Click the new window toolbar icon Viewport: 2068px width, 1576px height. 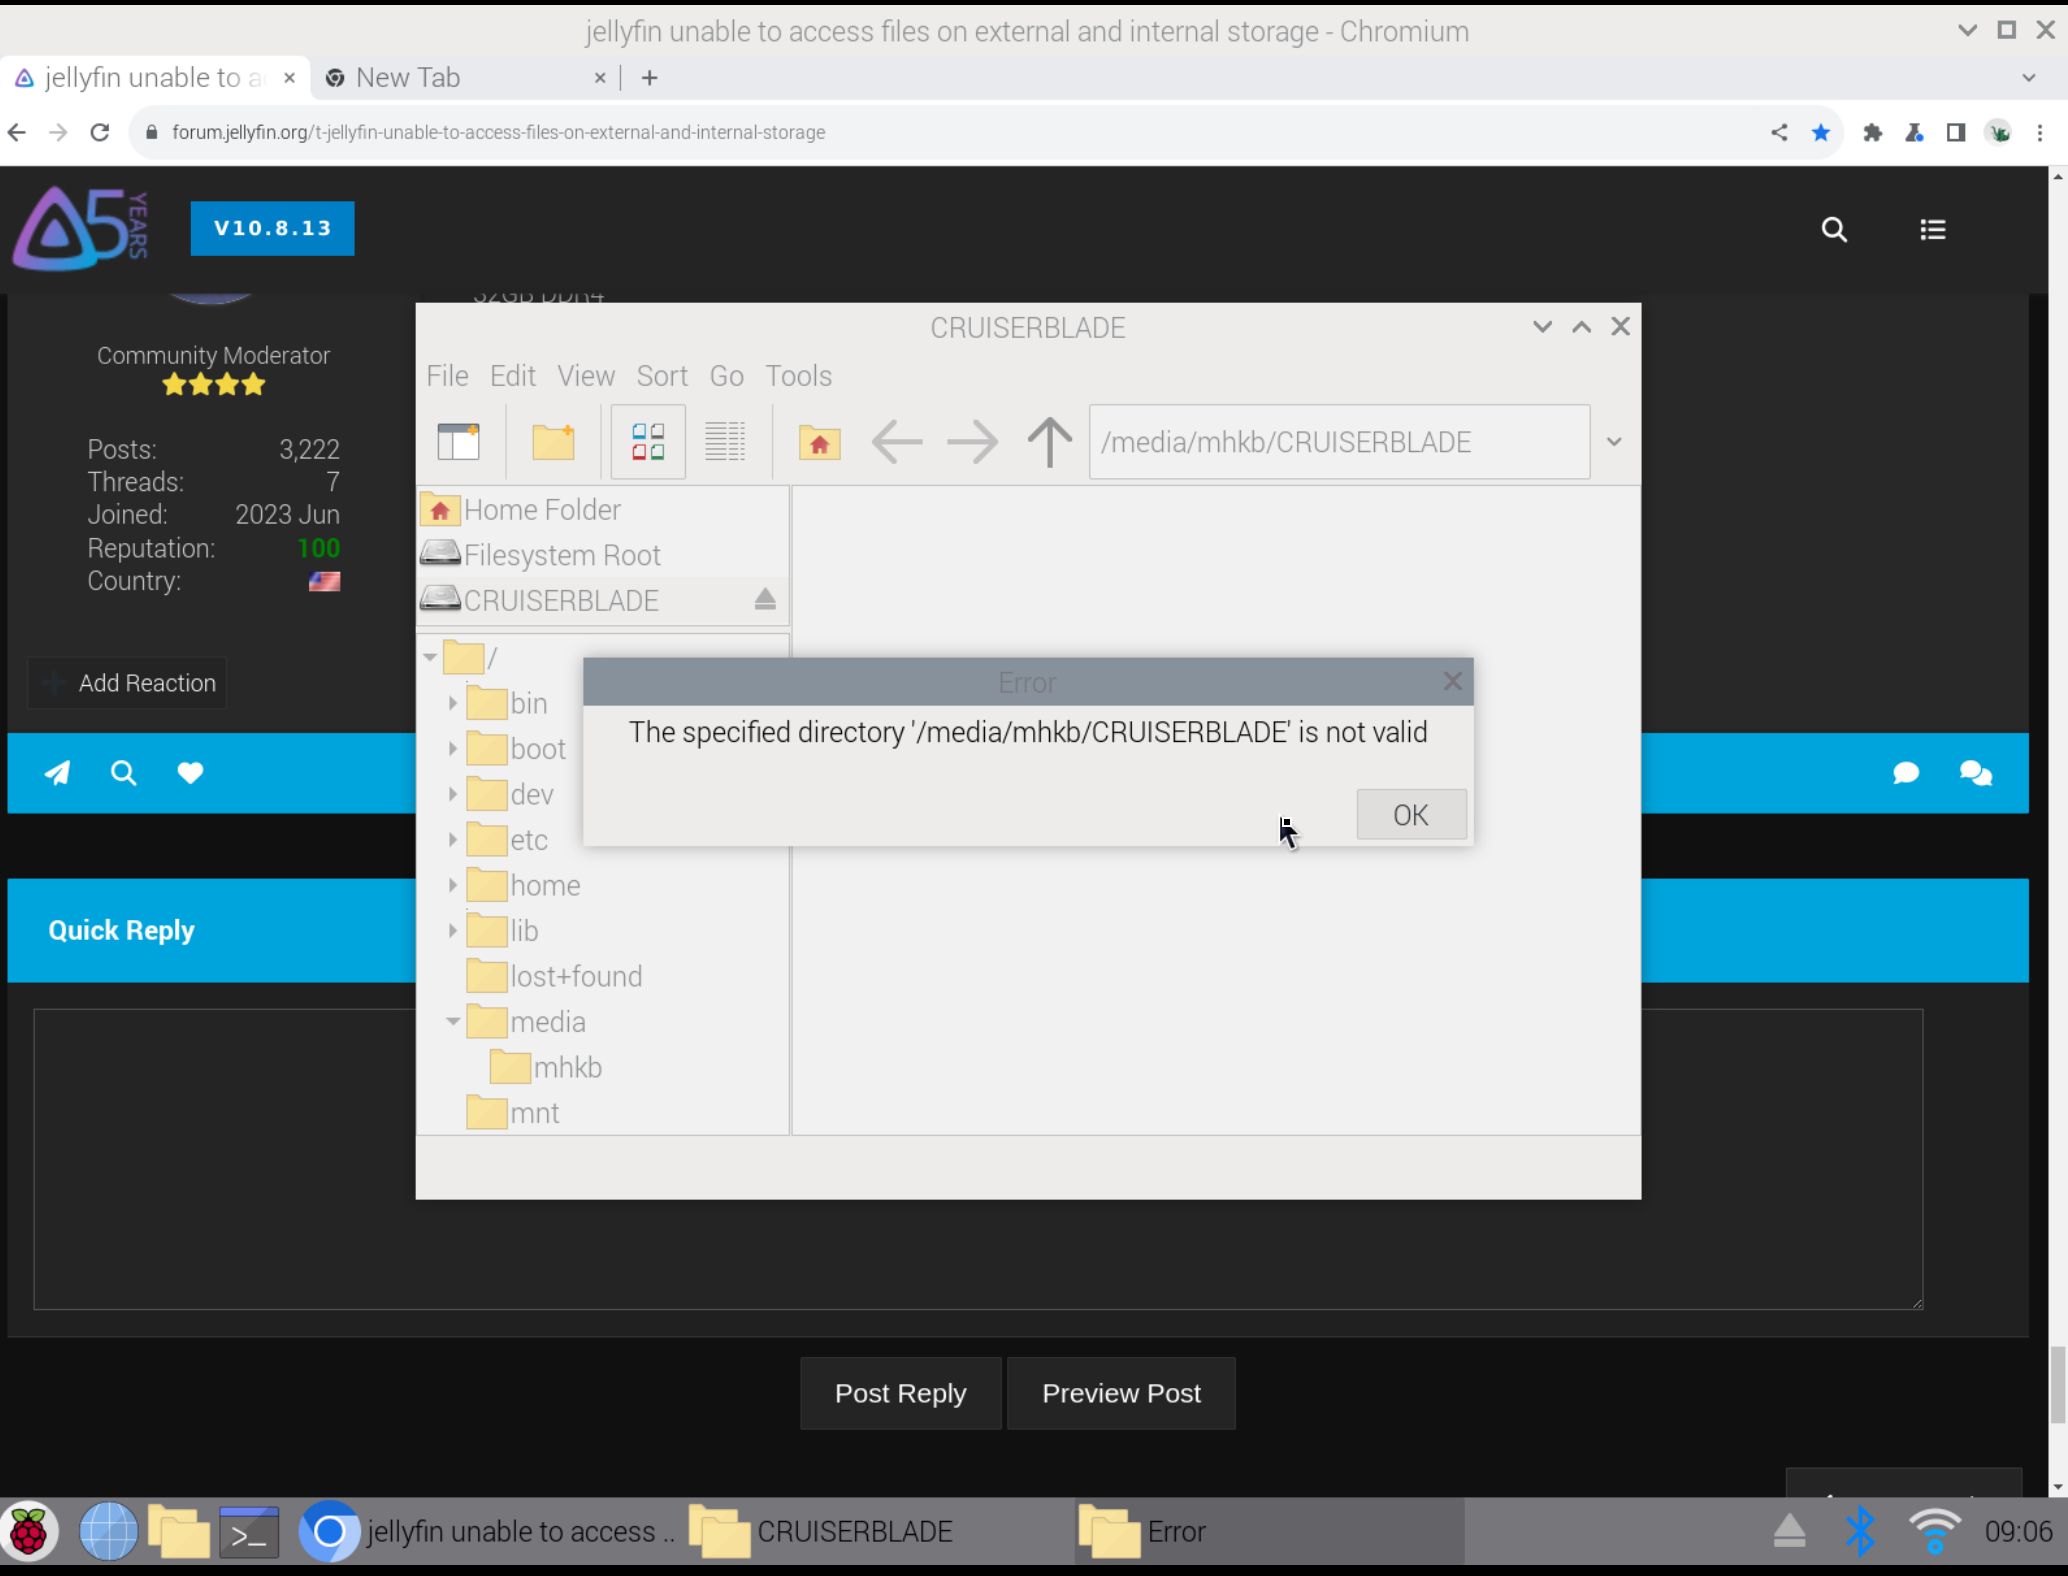pos(459,442)
